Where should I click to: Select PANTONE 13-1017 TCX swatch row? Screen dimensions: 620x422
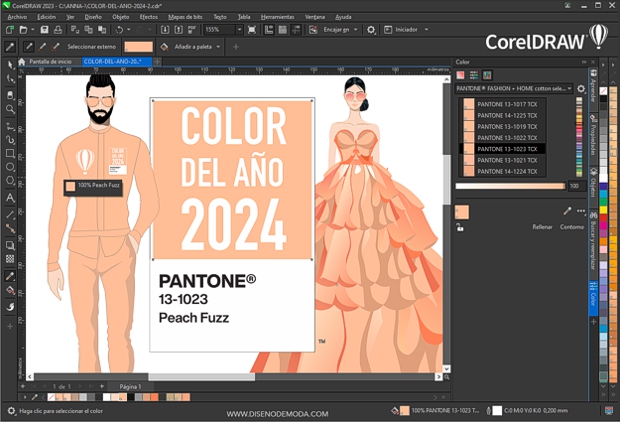tap(503, 104)
